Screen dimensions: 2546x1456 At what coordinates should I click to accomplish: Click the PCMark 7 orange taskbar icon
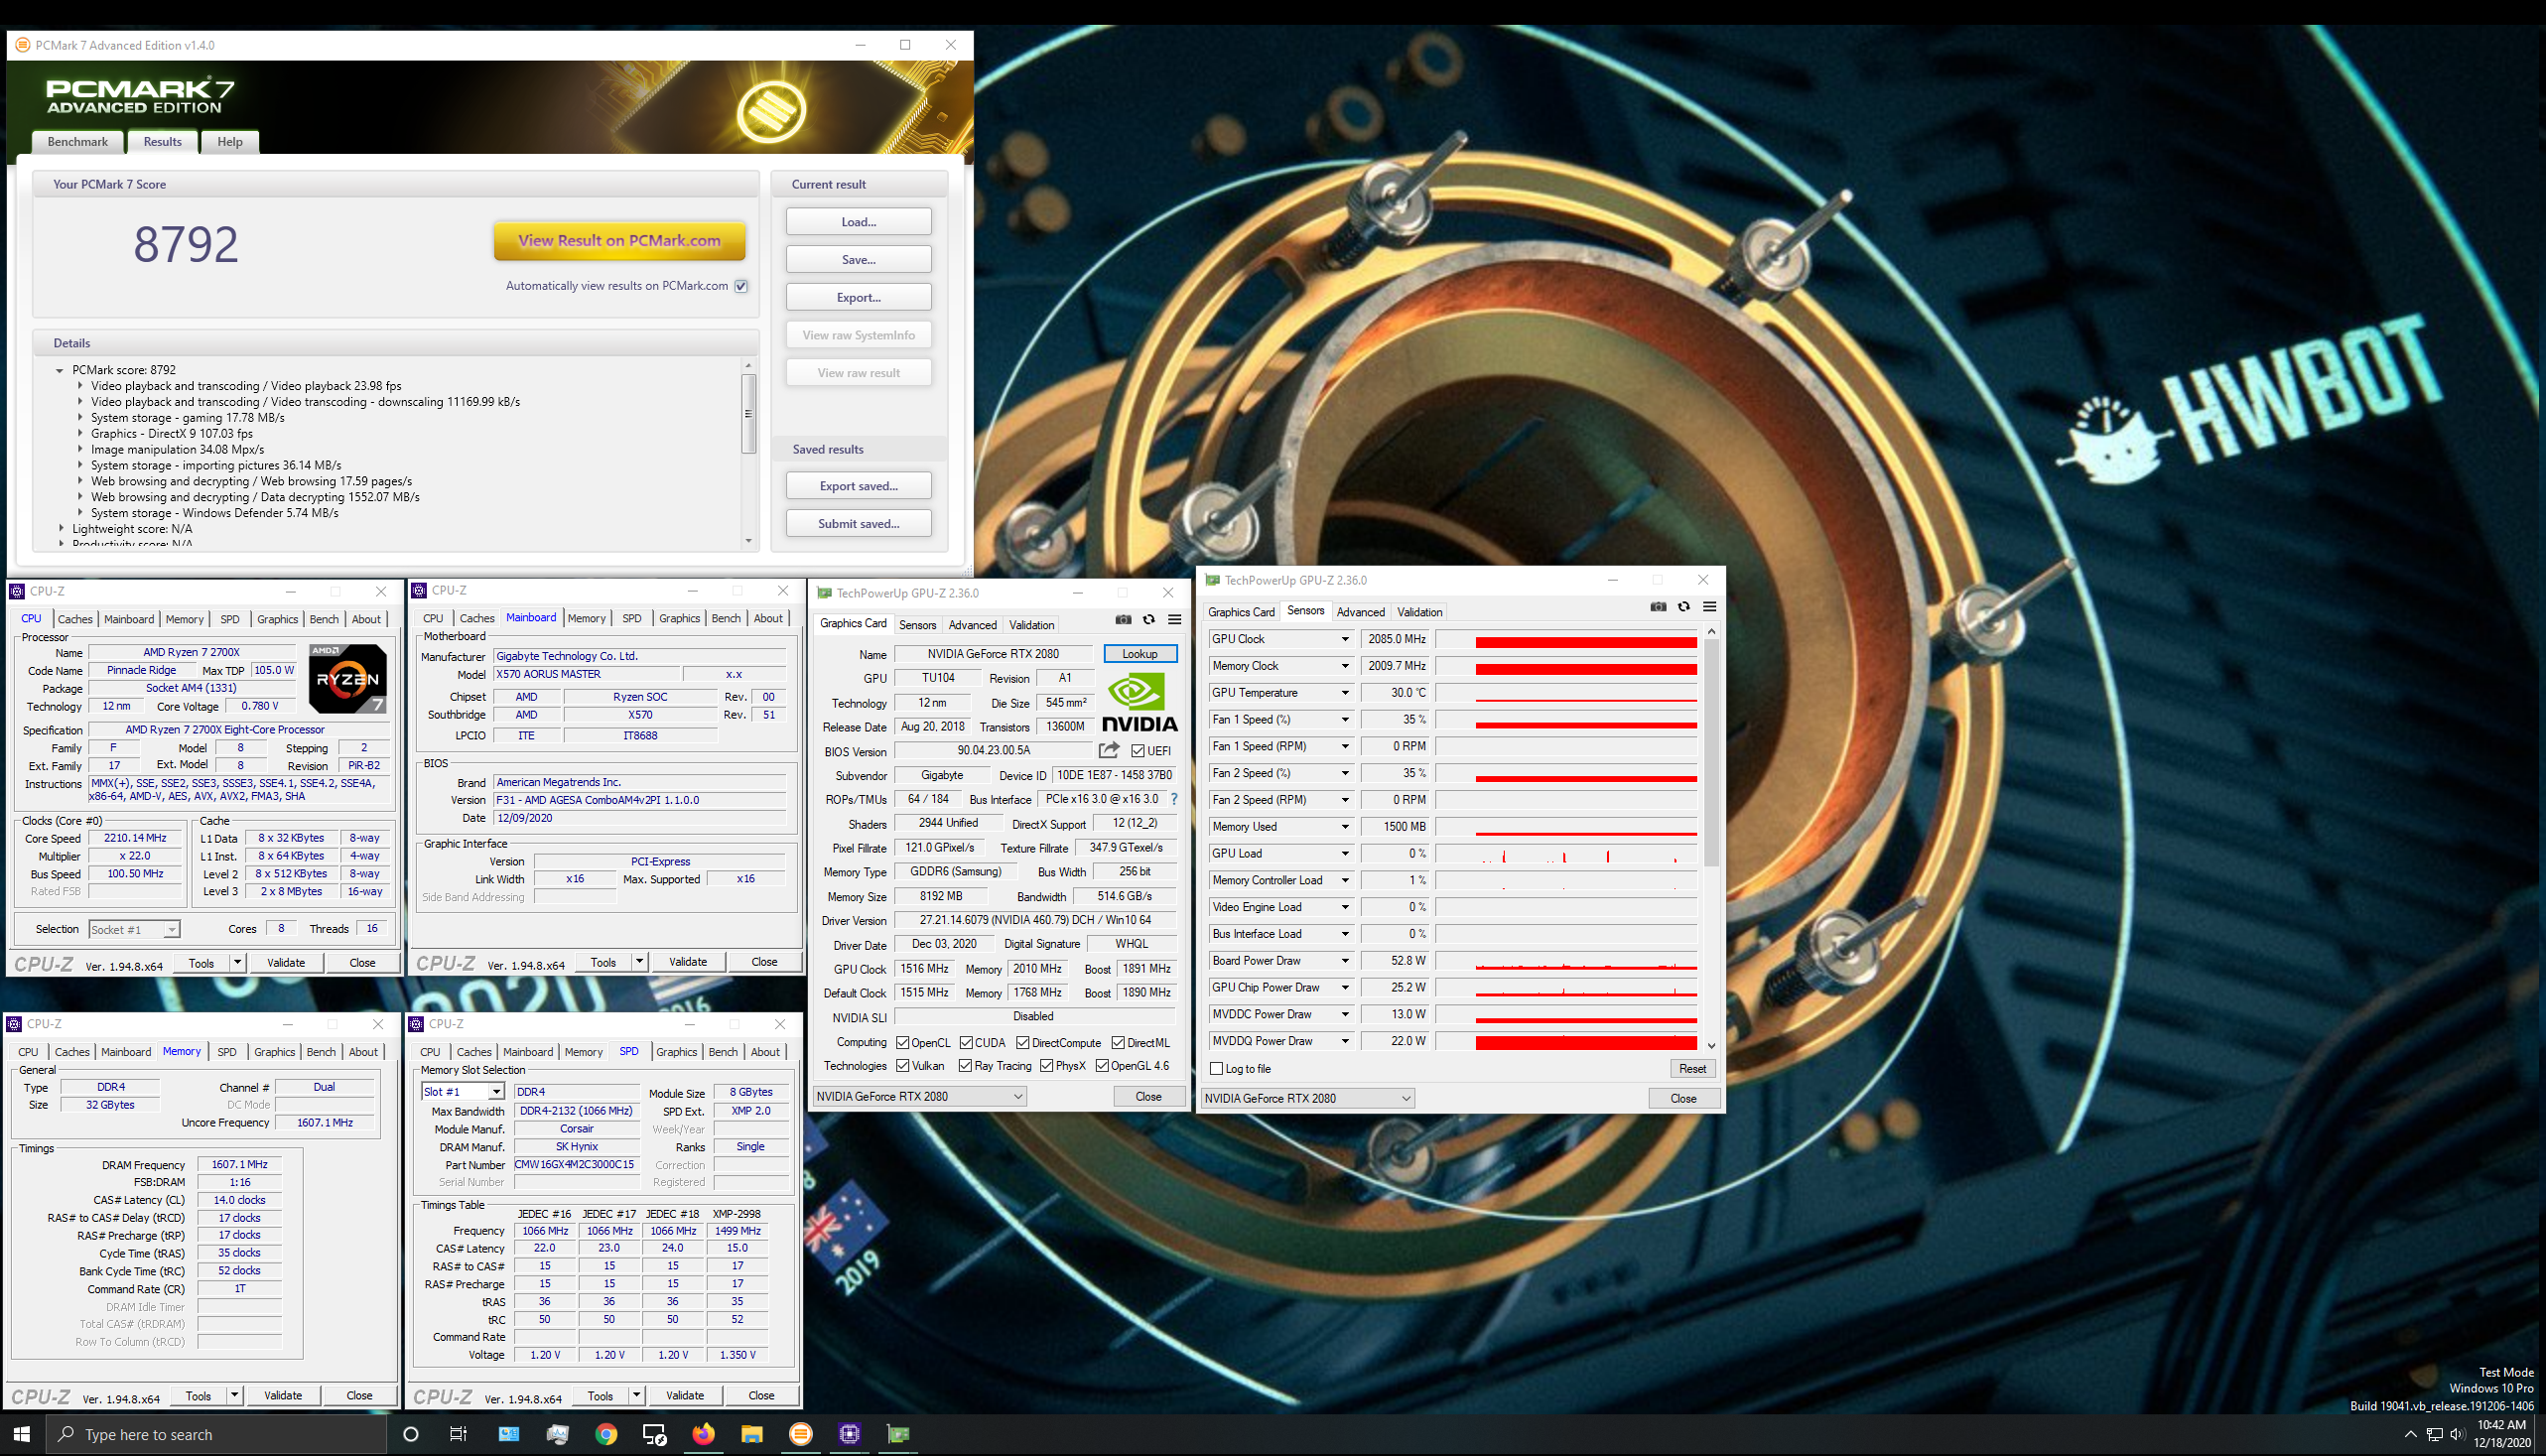pos(801,1434)
